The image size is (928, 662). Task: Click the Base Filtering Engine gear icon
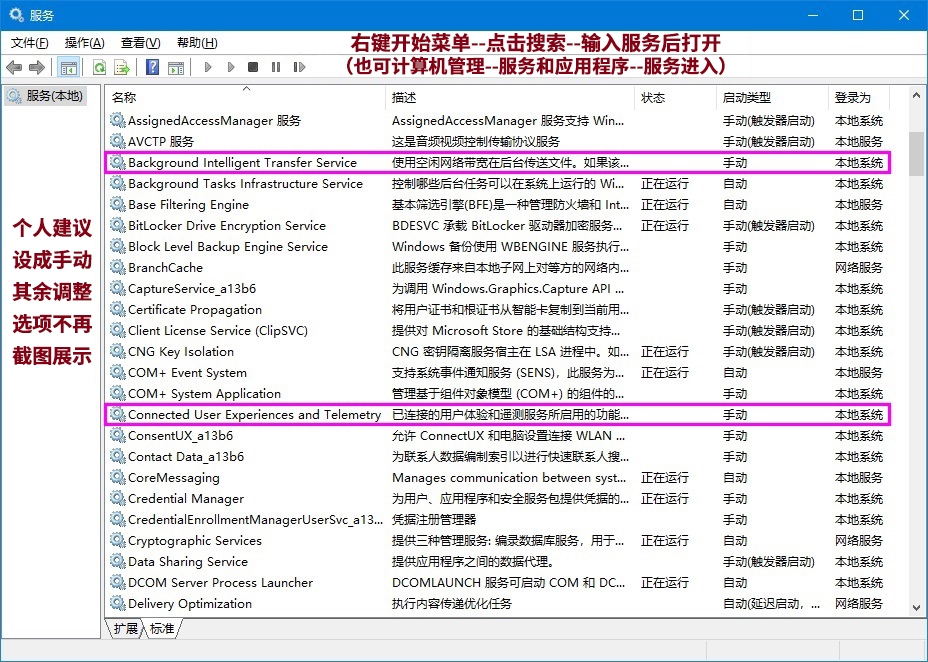click(118, 205)
